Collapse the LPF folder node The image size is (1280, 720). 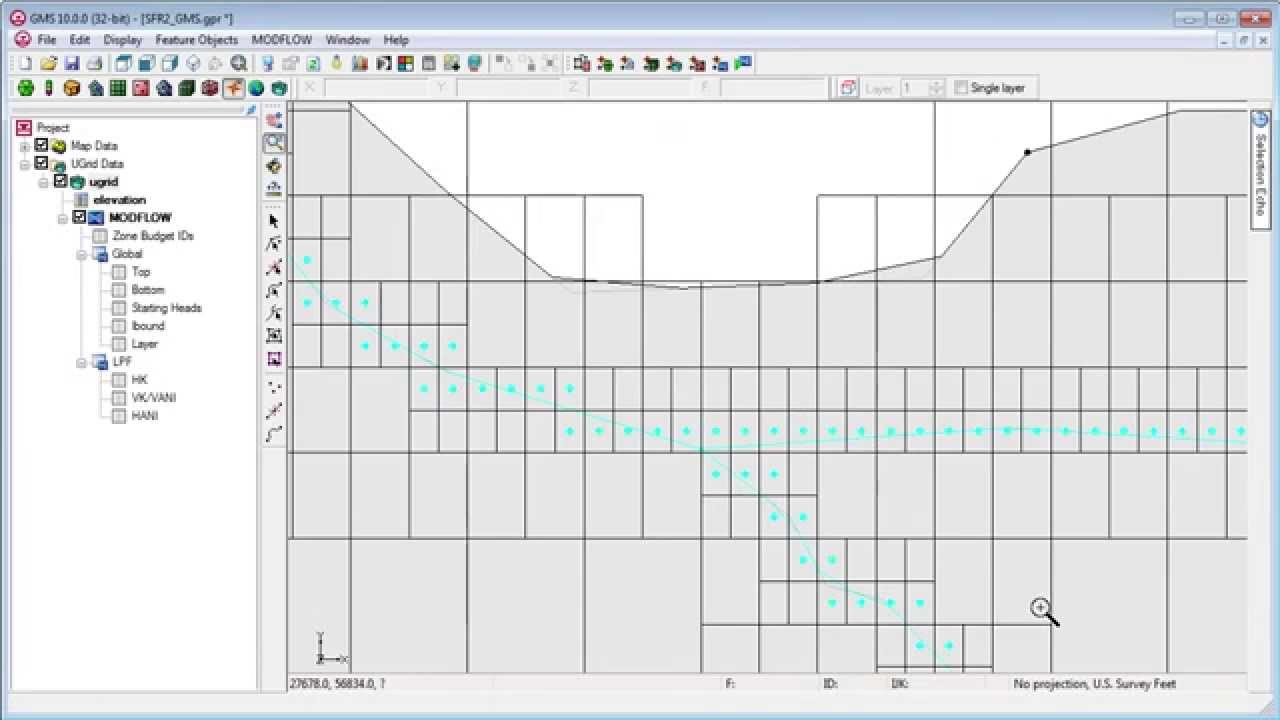[x=82, y=362]
